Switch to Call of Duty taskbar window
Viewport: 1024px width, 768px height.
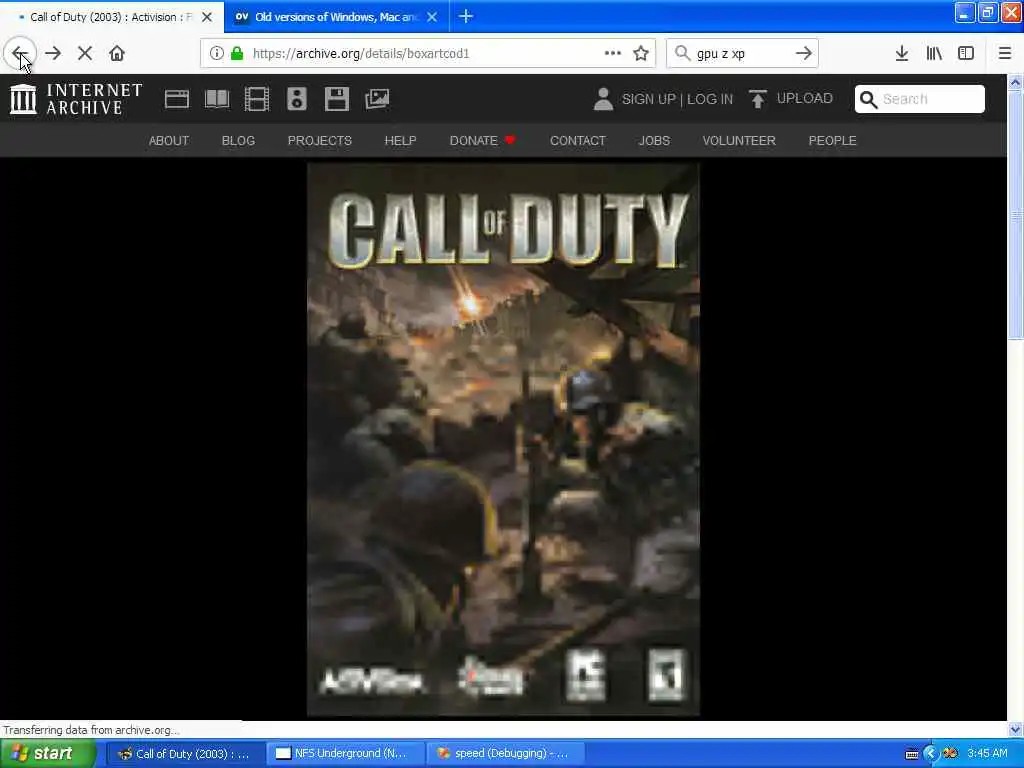point(185,754)
